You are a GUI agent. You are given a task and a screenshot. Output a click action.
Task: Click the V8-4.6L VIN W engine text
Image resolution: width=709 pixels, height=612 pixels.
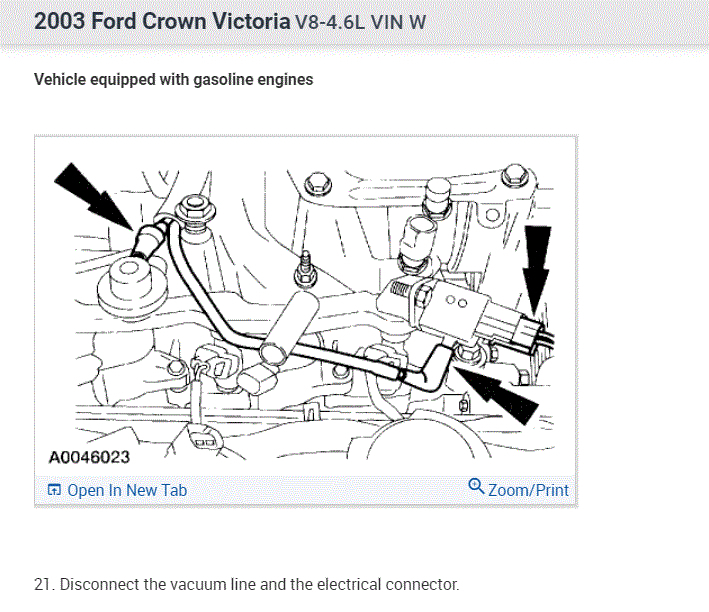coord(361,22)
